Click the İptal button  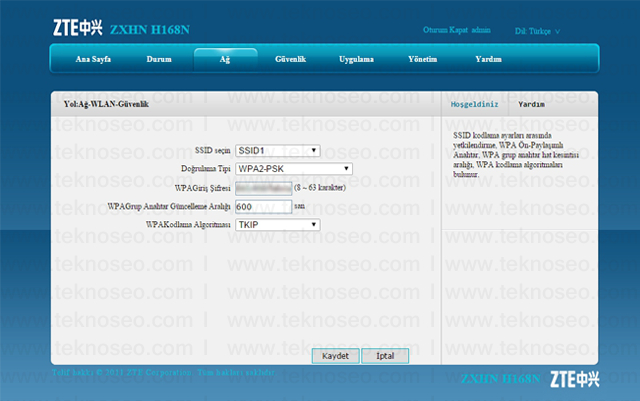coord(385,356)
